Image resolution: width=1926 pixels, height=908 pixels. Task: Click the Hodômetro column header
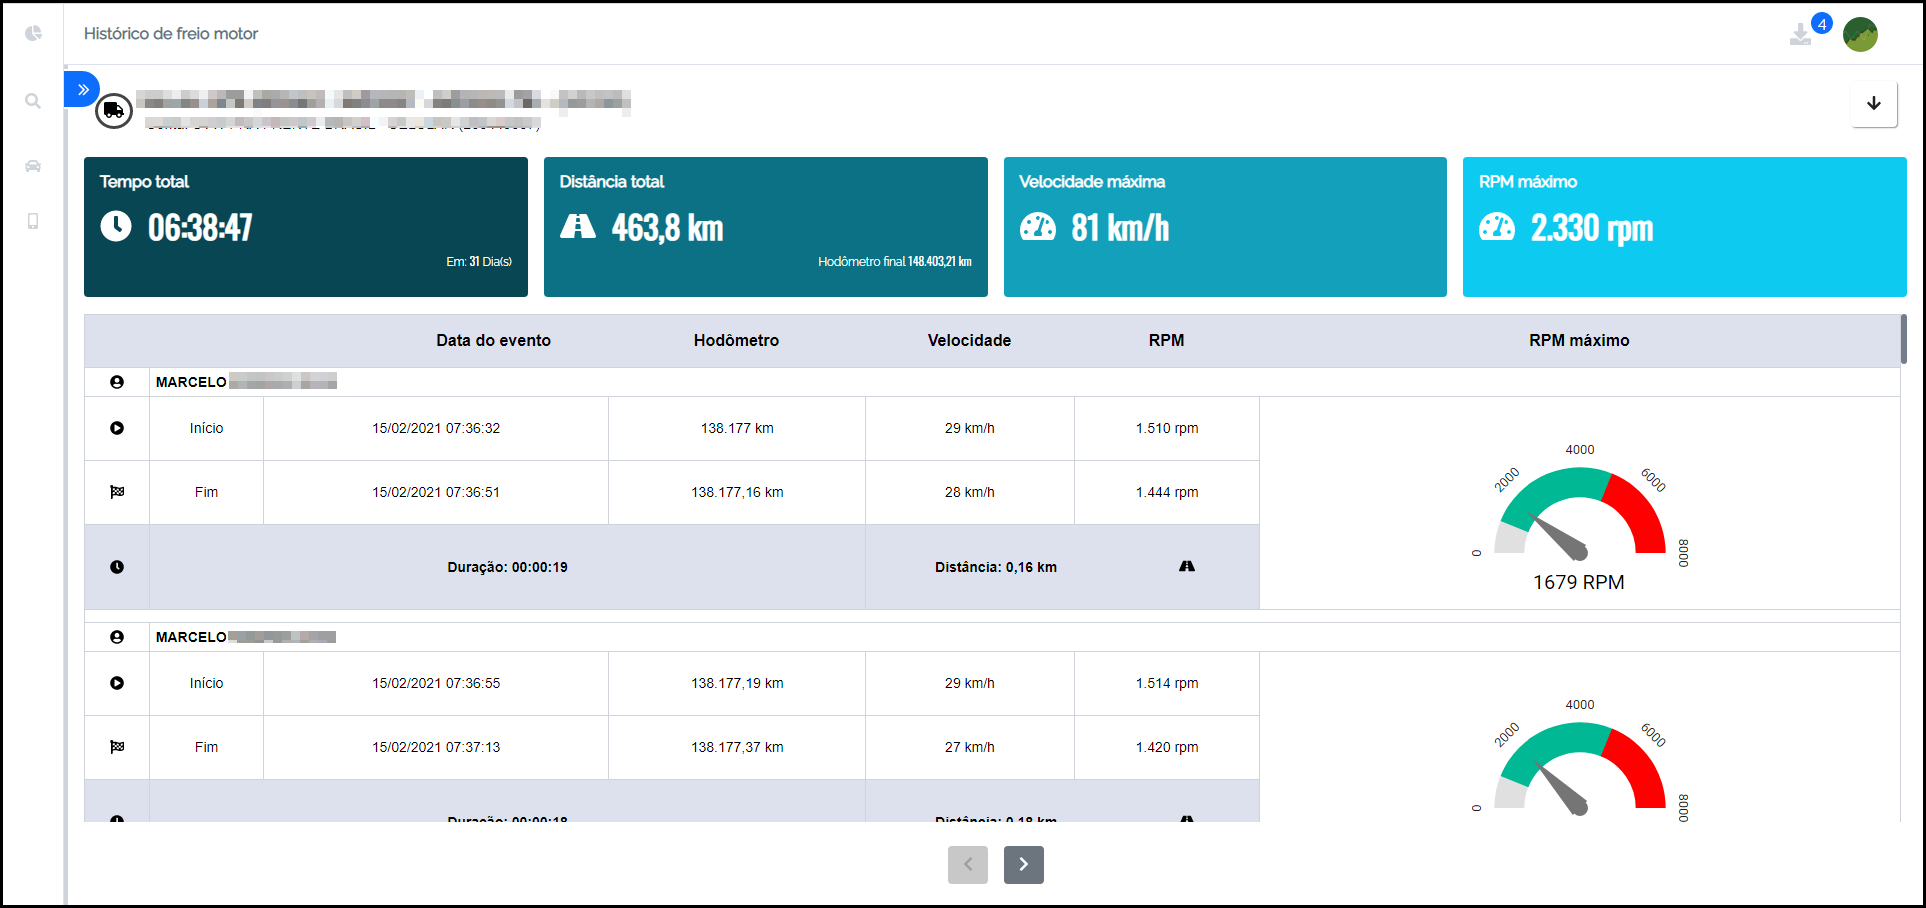(x=736, y=340)
